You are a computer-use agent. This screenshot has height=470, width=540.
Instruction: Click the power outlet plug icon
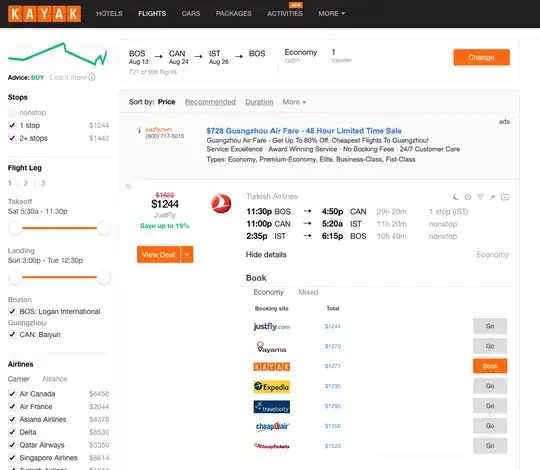point(492,197)
